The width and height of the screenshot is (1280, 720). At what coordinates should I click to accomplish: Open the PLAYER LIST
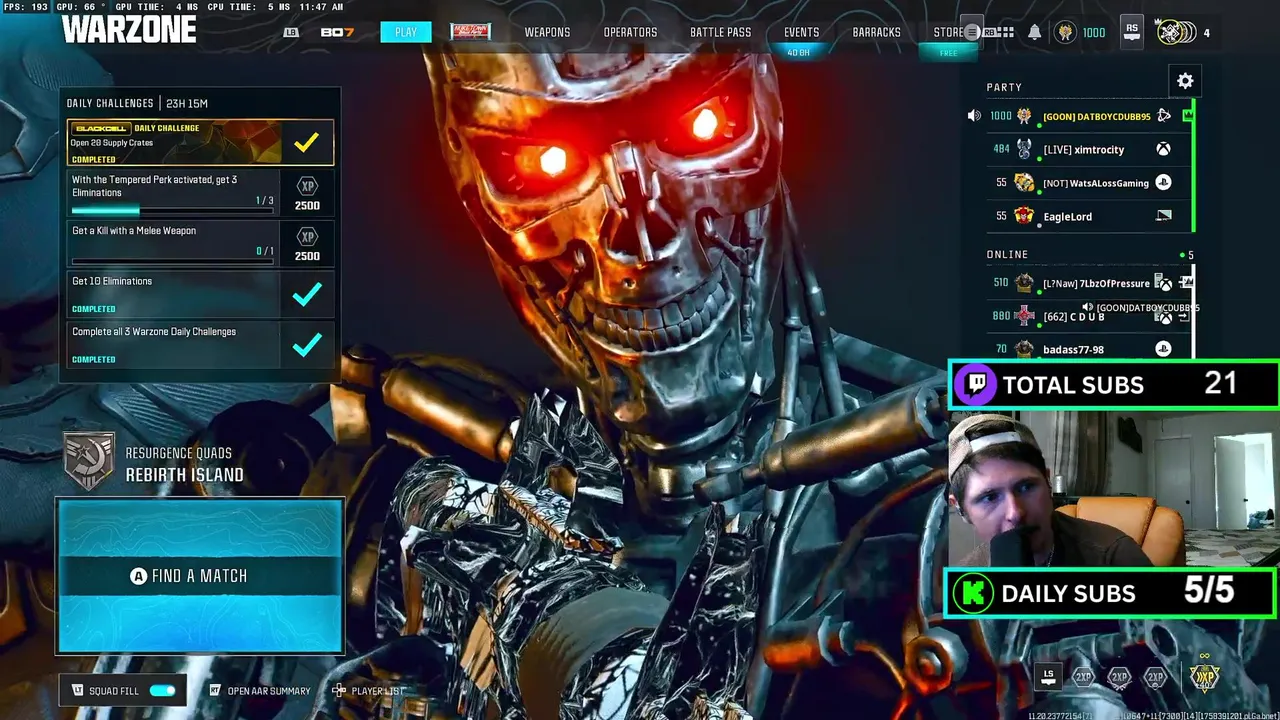[377, 691]
